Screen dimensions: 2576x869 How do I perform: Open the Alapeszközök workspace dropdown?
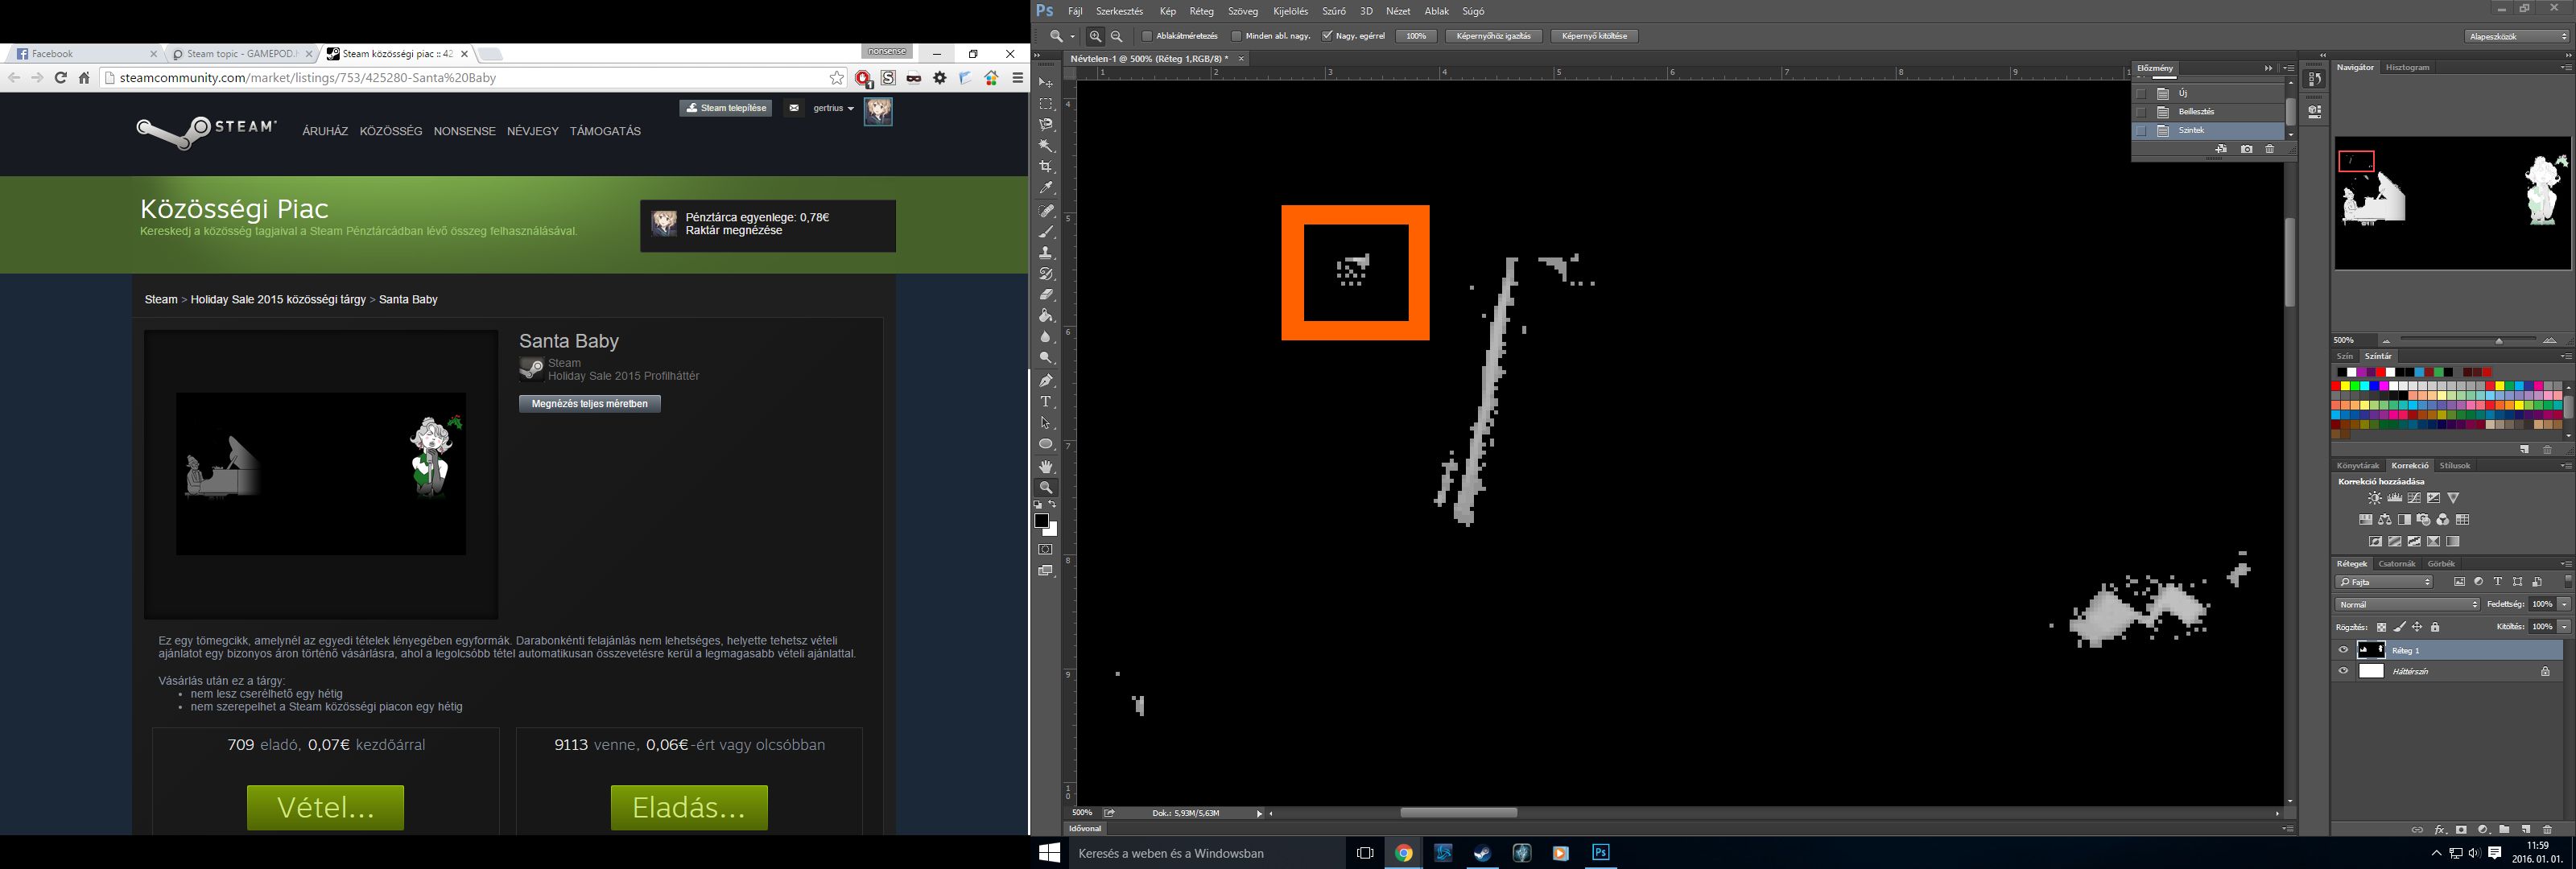point(2516,36)
